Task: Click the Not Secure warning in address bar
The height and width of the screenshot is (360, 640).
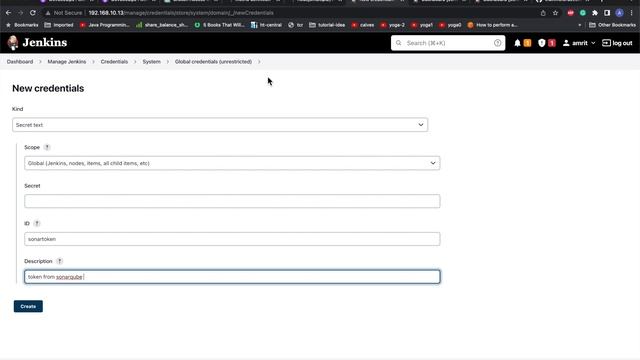Action: pyautogui.click(x=64, y=13)
